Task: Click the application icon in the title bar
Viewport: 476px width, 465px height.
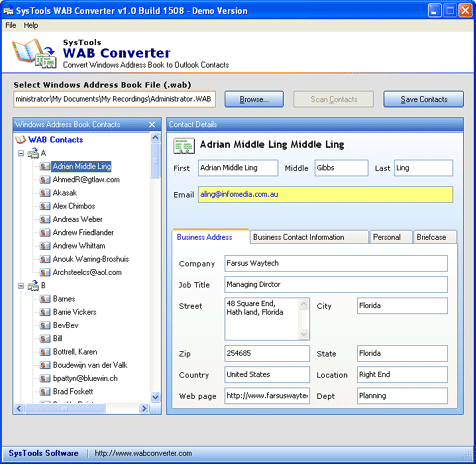Action: coord(8,11)
